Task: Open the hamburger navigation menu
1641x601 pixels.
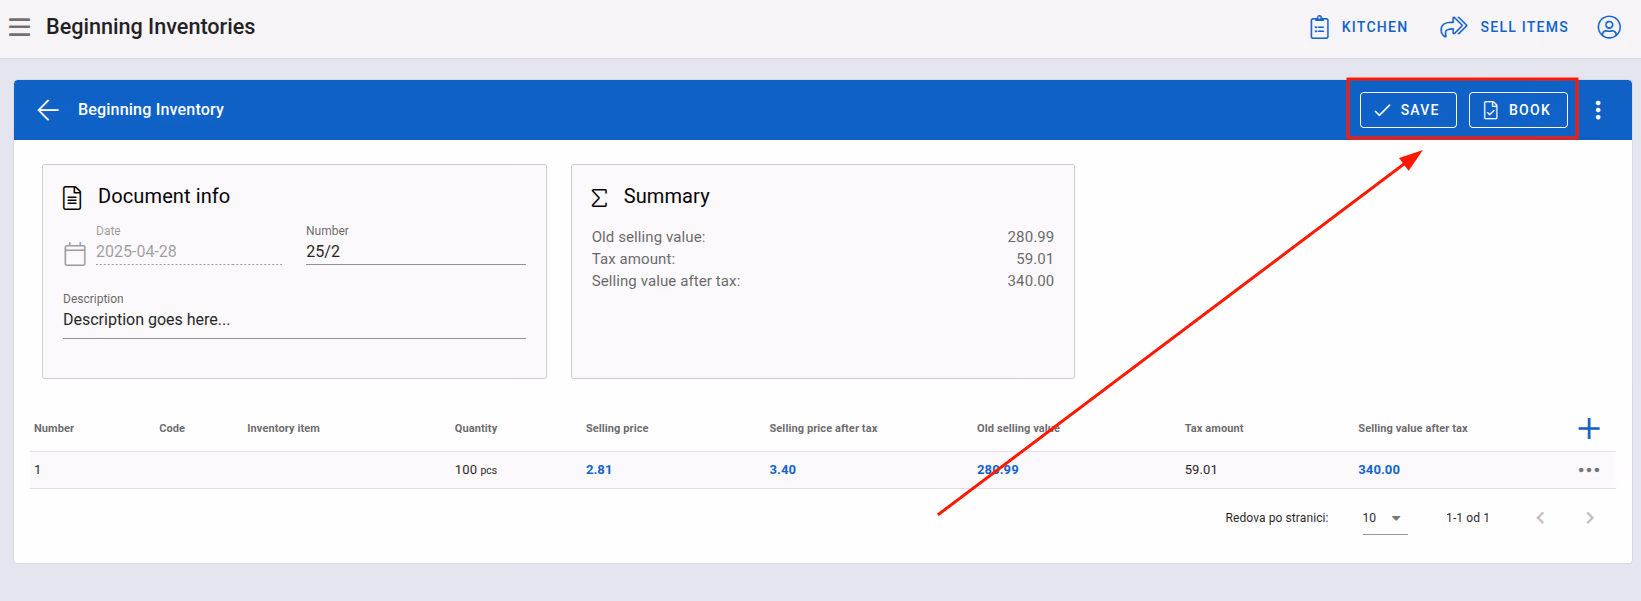Action: (x=20, y=27)
